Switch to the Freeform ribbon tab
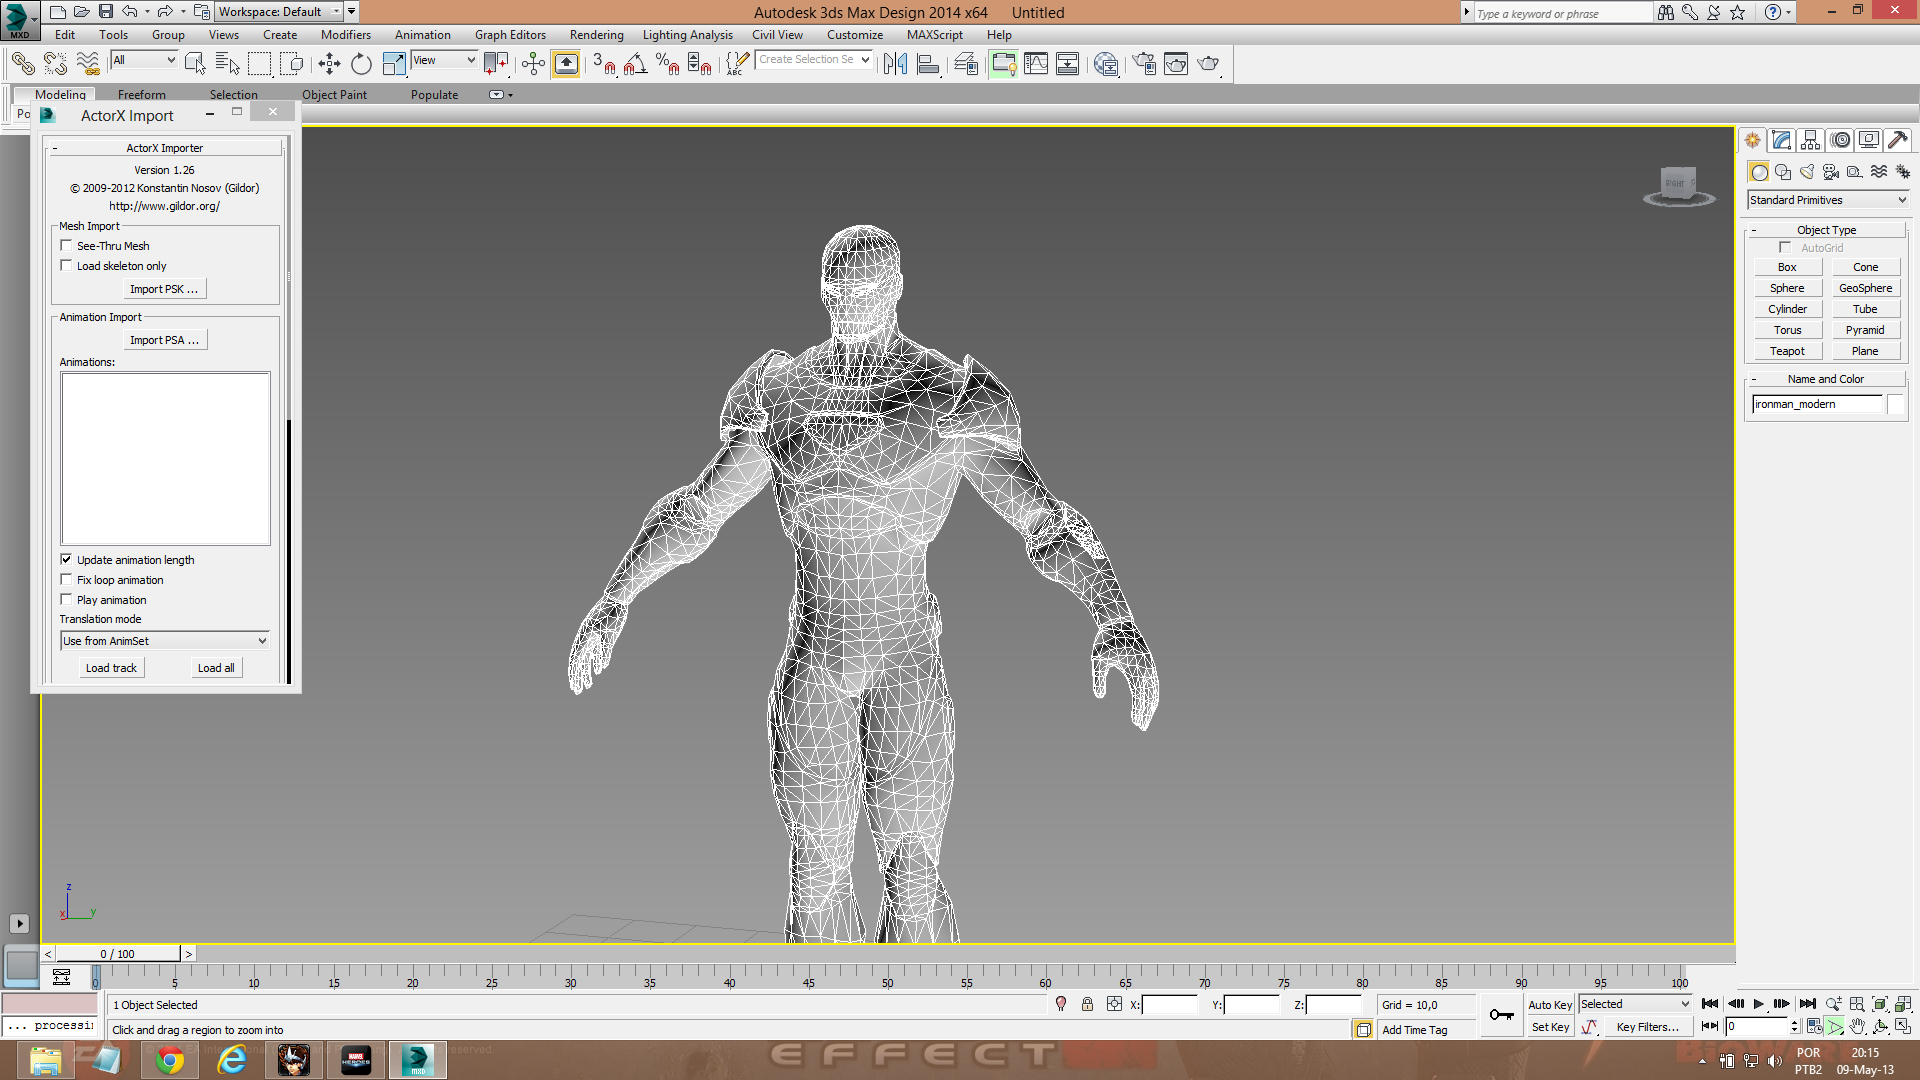Image resolution: width=1920 pixels, height=1080 pixels. pyautogui.click(x=142, y=95)
